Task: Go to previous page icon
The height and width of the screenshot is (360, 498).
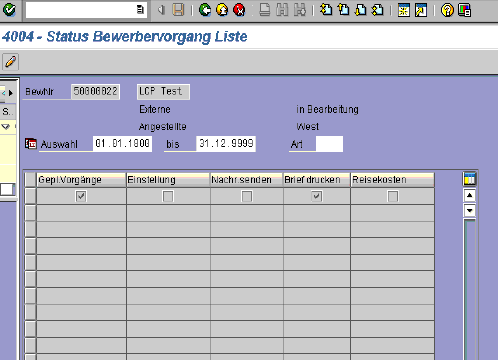Action: pos(343,10)
